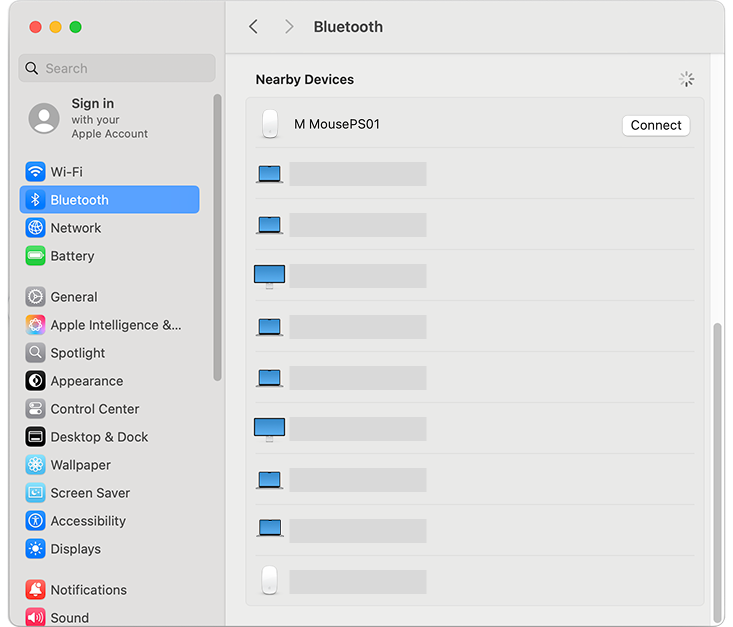This screenshot has height=627, width=733.
Task: Click the search magnifying glass icon
Action: click(x=31, y=68)
